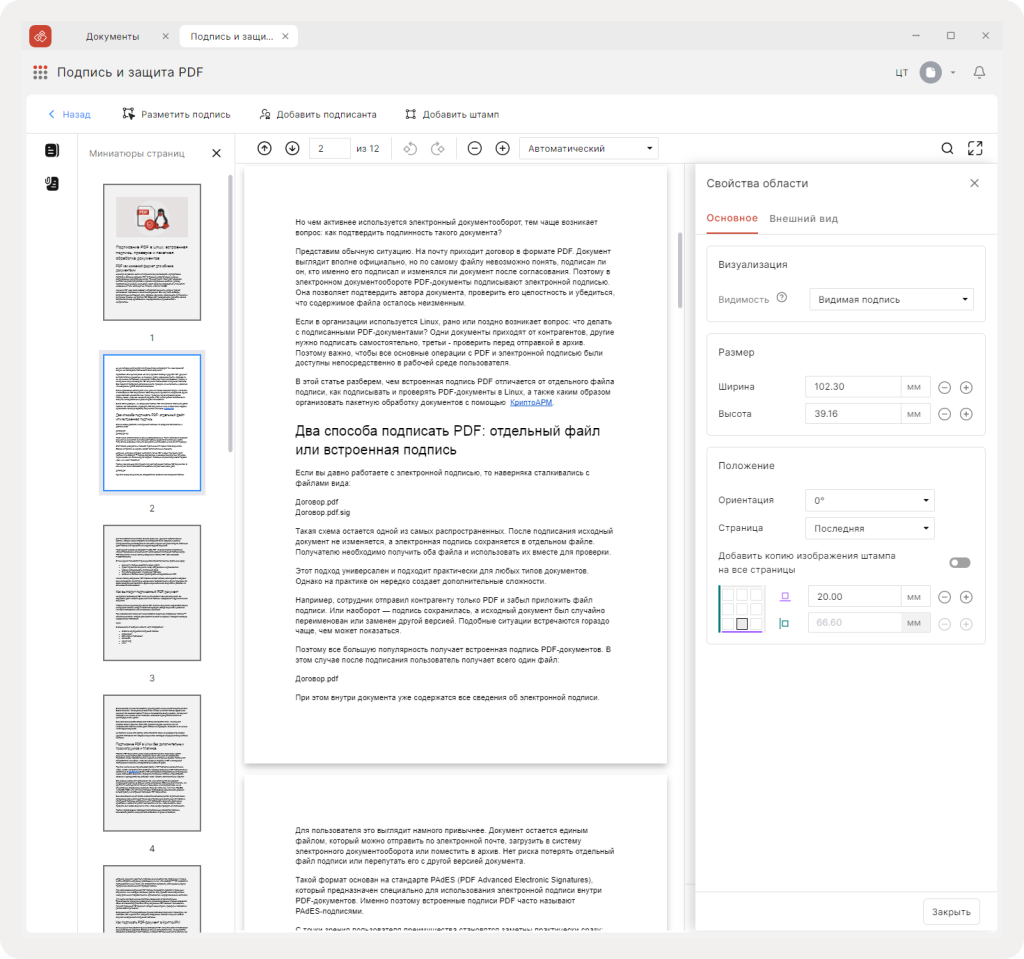Go to previous page with up arrow
Viewport: 1024px width, 959px height.
[264, 148]
